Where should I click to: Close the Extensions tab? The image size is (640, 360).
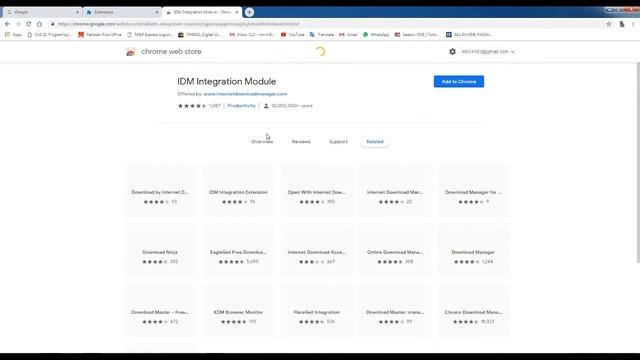coord(157,12)
